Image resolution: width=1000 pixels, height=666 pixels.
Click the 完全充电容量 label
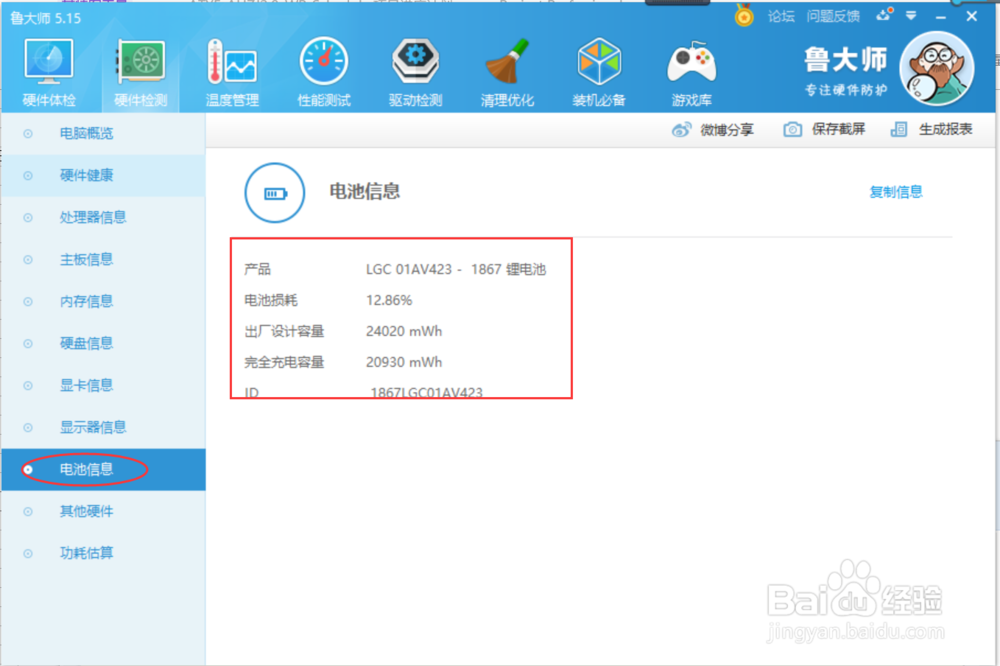[284, 362]
